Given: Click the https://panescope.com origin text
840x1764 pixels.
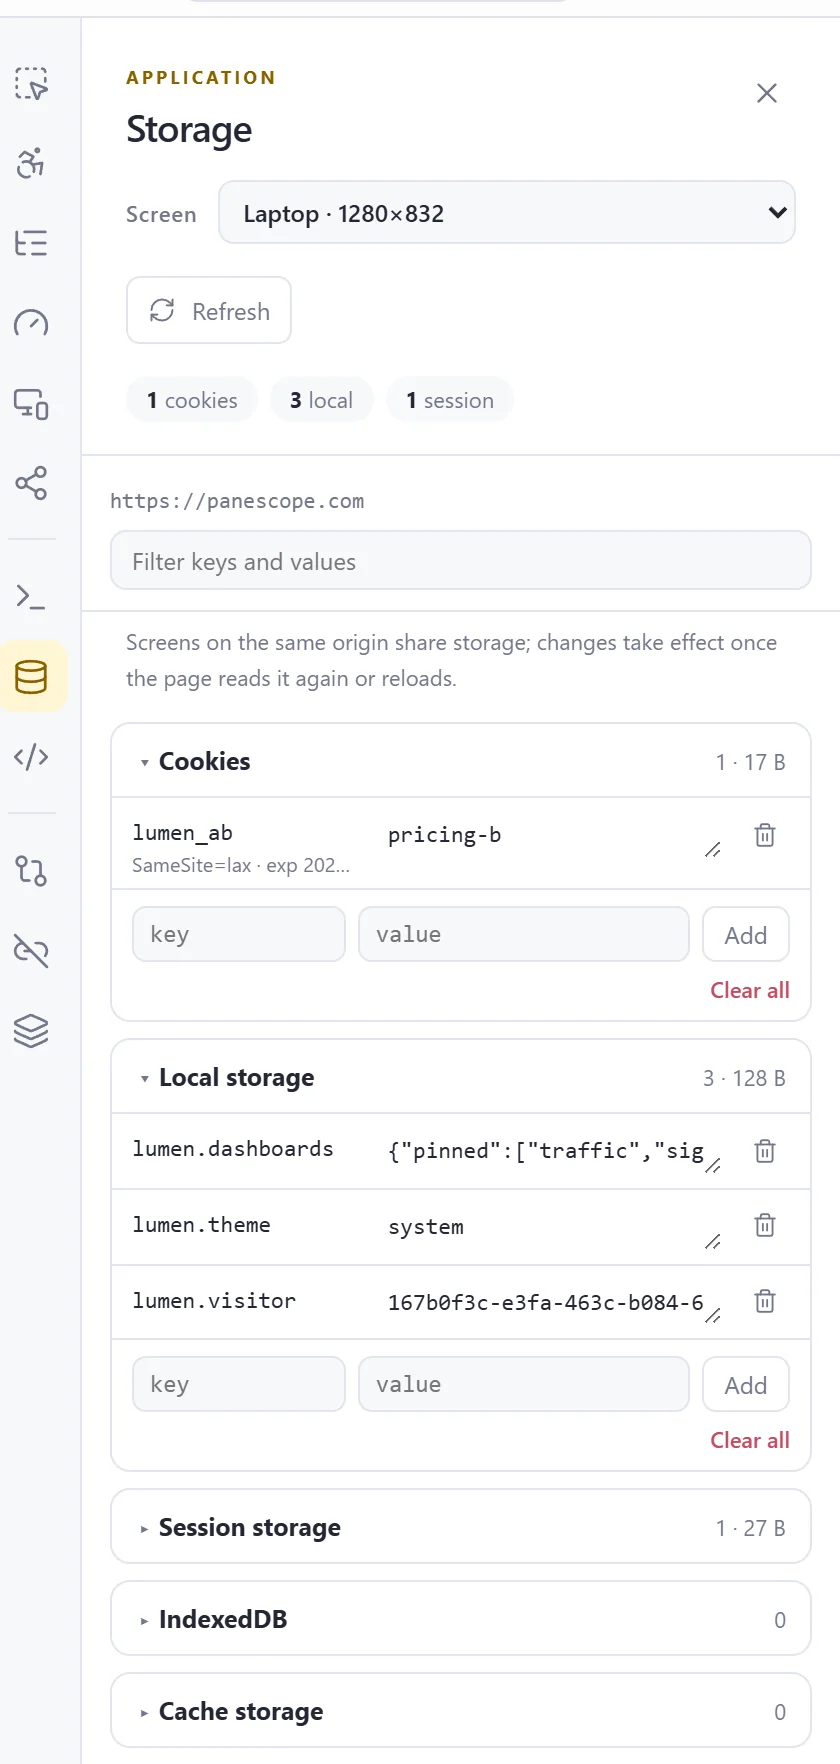Looking at the screenshot, I should coord(237,501).
